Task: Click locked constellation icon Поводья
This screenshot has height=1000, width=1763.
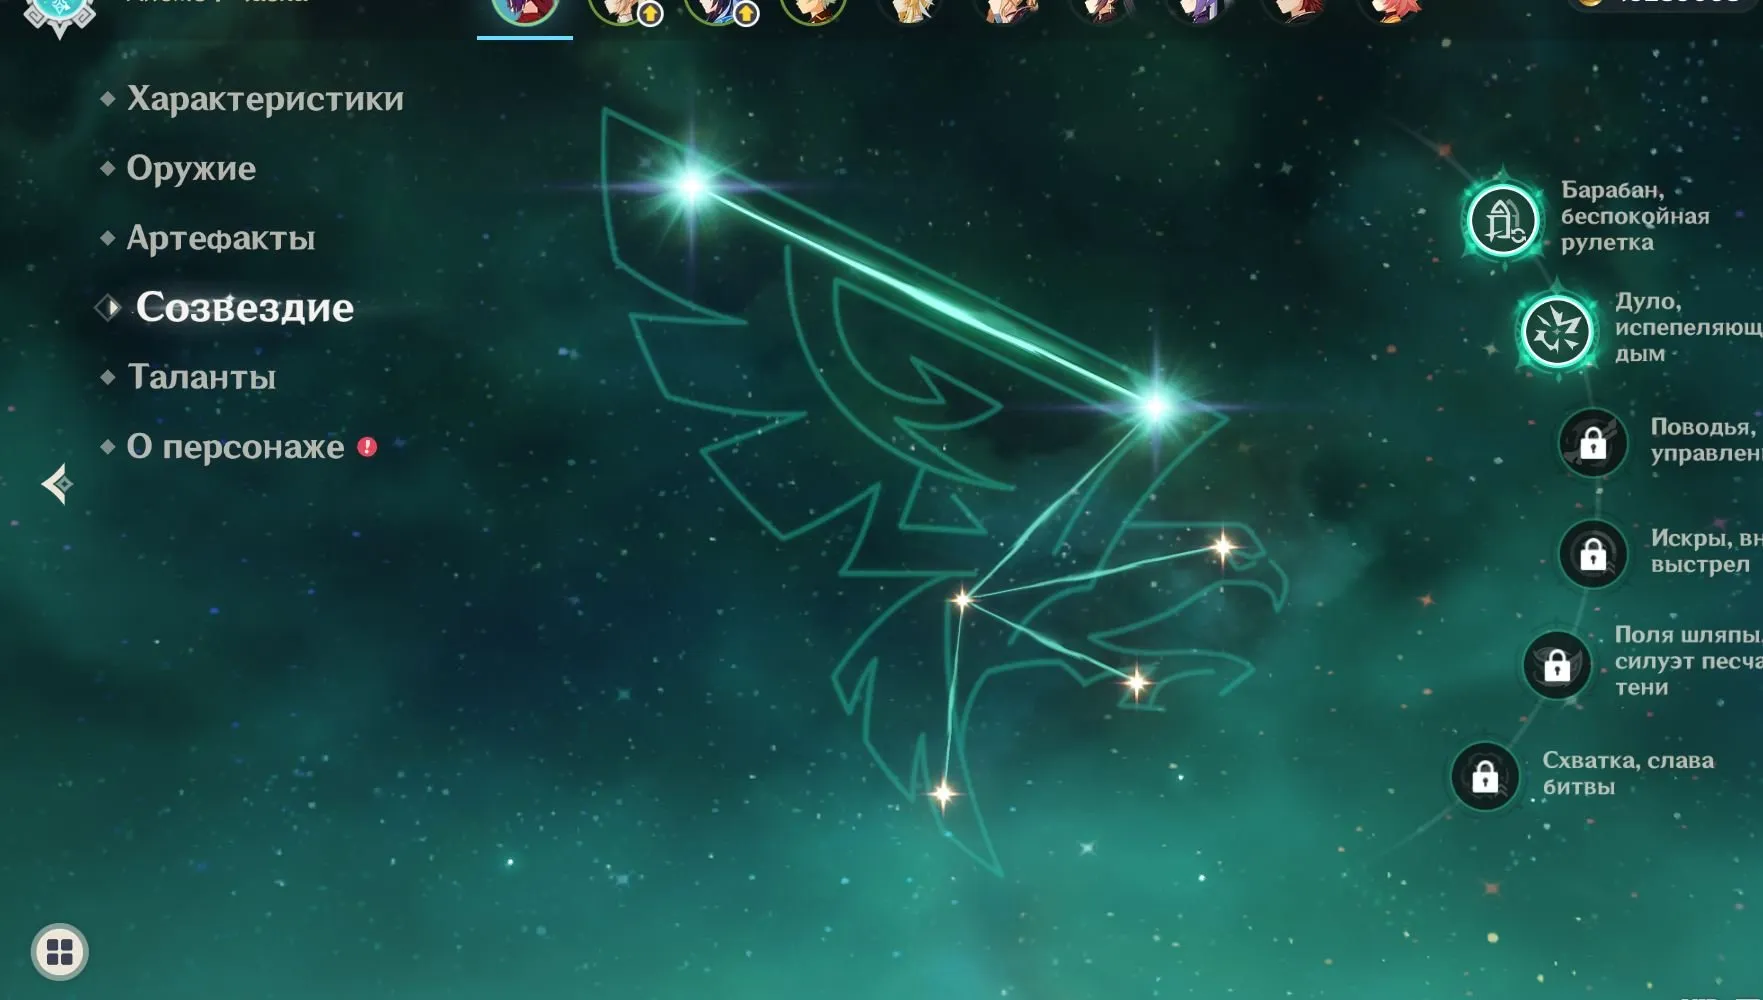Action: 1592,442
